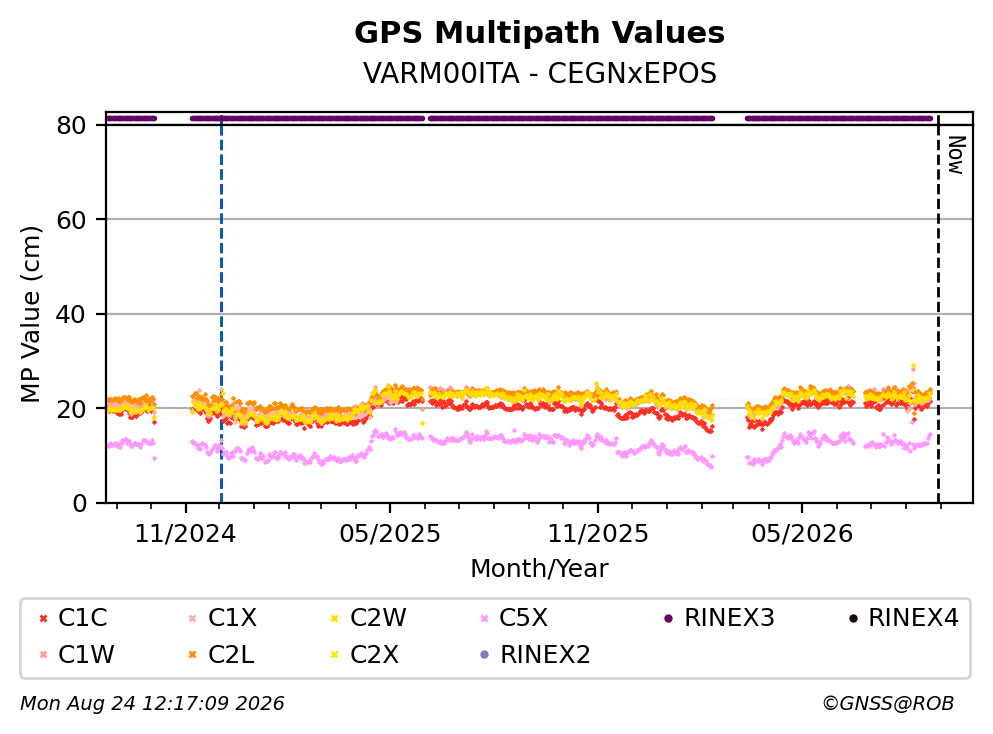Click the RINEX2 legend dot
The height and width of the screenshot is (734, 993).
(x=485, y=655)
